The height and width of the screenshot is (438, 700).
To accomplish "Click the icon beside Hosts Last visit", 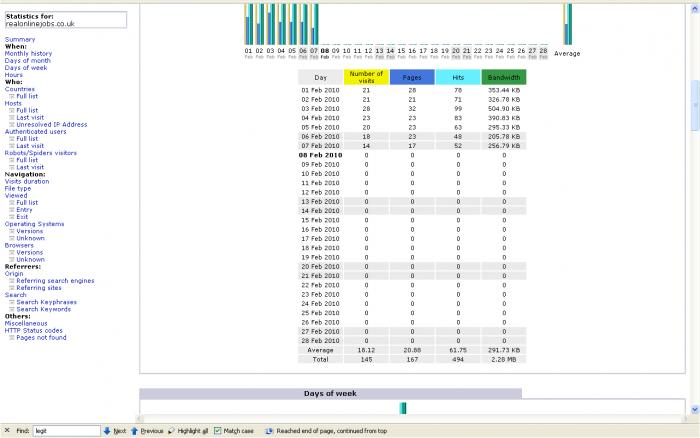I will [12, 117].
